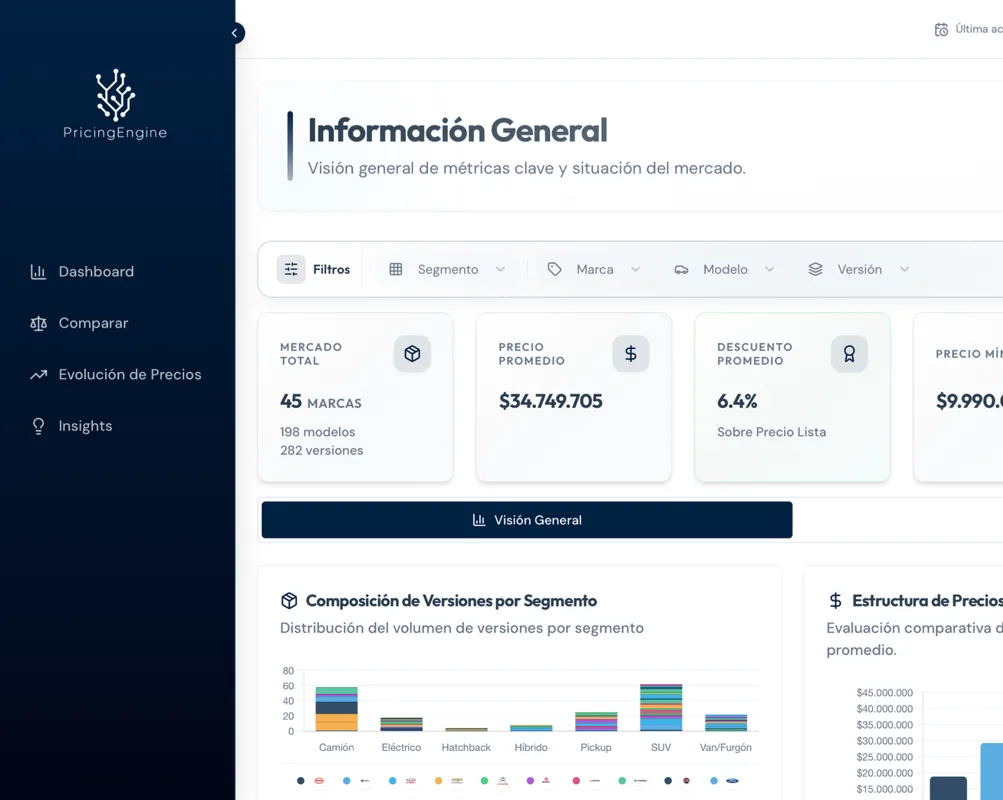Click the '45 MARCAS' value
This screenshot has width=1003, height=800.
[320, 402]
